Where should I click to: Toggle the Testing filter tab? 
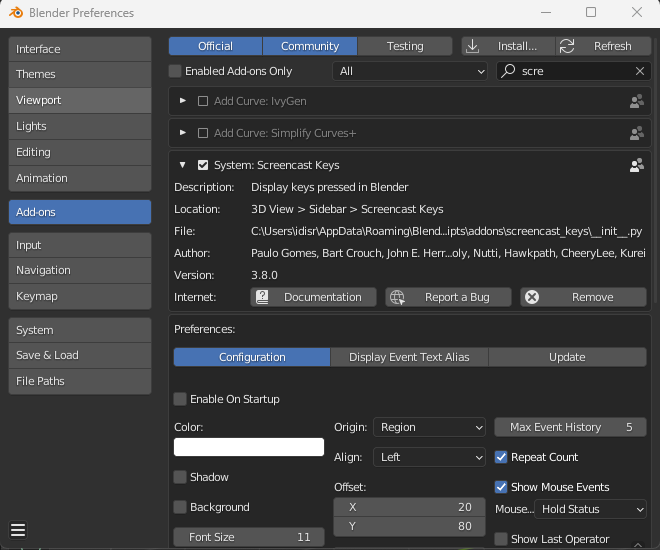click(405, 46)
